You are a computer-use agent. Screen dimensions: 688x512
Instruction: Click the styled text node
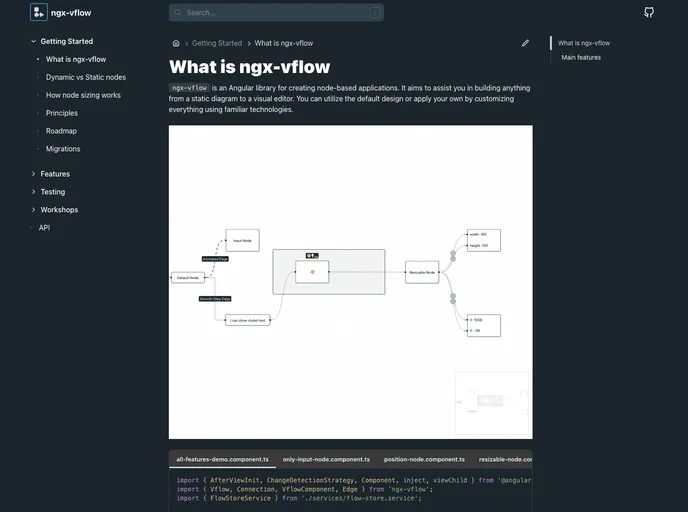[x=247, y=320]
